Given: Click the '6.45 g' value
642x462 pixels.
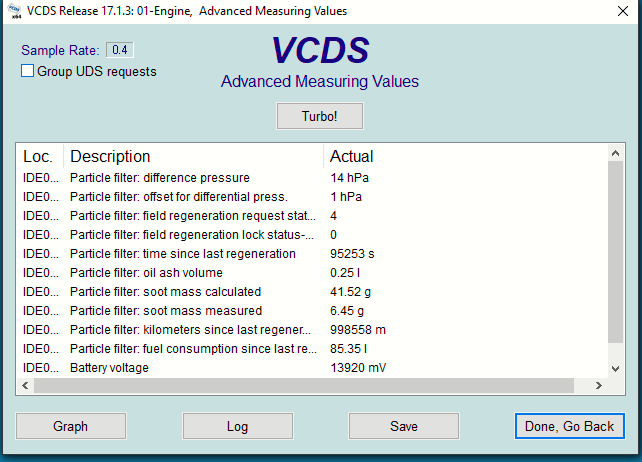Looking at the screenshot, I should click(x=347, y=310).
